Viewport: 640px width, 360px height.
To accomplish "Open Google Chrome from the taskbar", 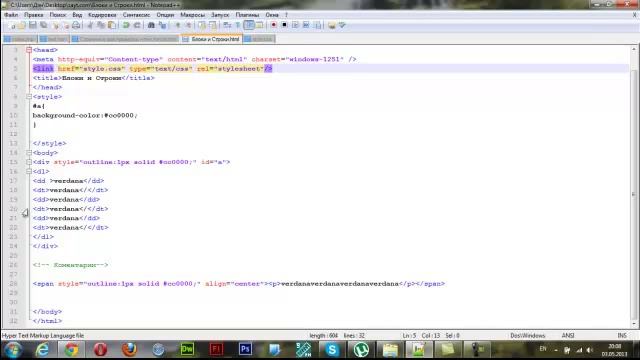I will pyautogui.click(x=71, y=349).
